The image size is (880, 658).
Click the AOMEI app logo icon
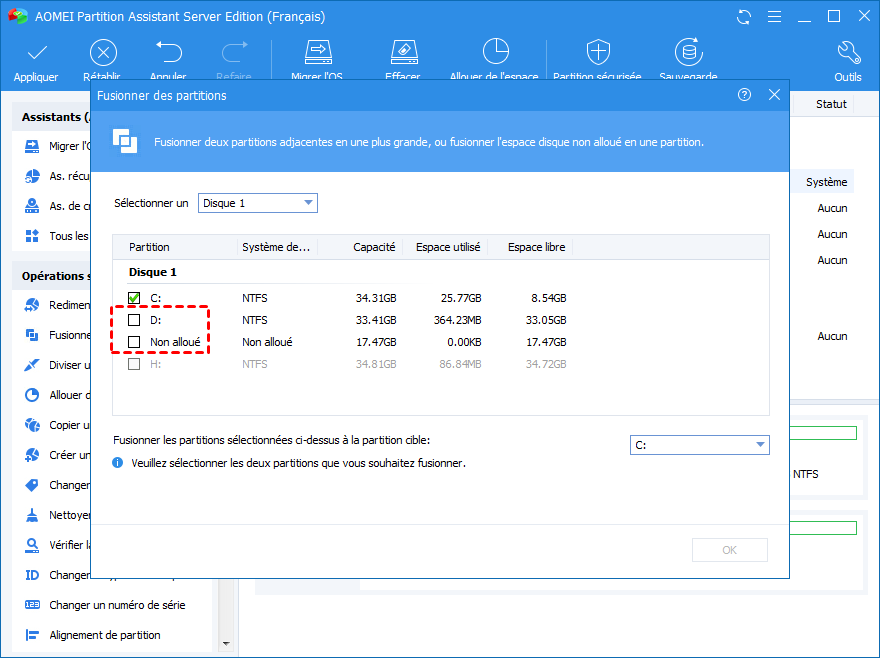[x=18, y=16]
